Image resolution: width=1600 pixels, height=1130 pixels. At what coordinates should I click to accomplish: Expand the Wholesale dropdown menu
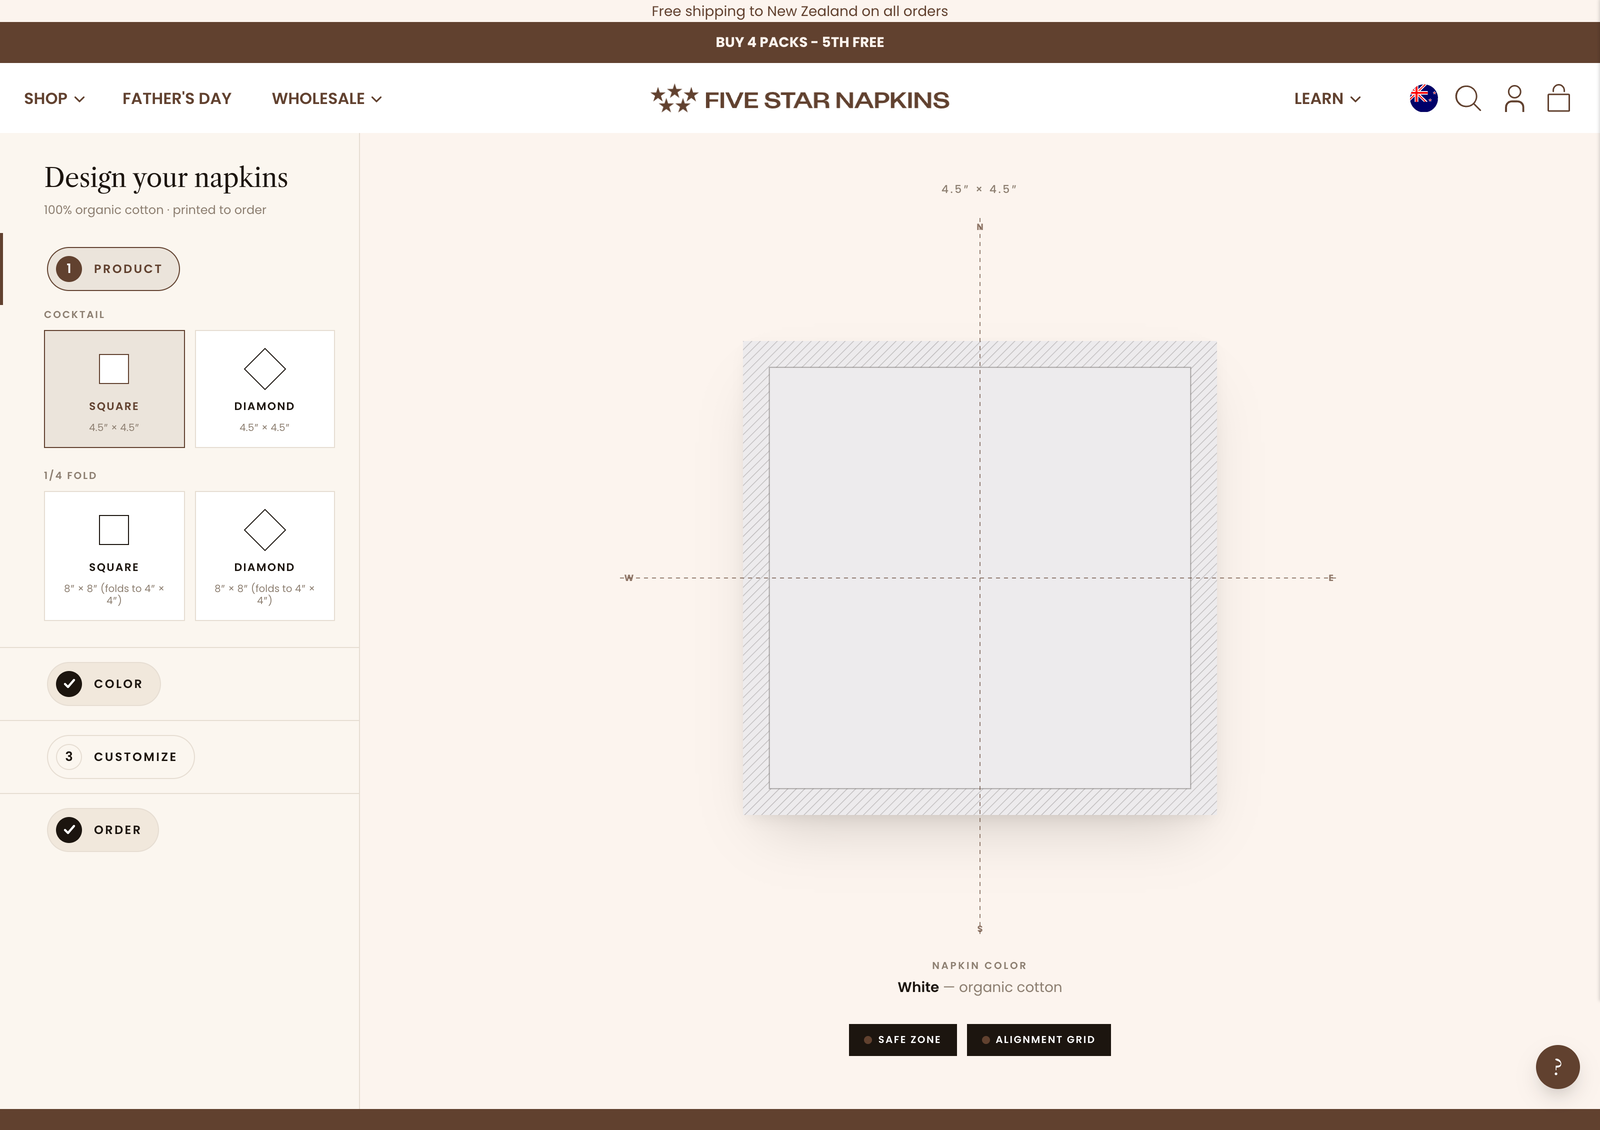(x=327, y=99)
